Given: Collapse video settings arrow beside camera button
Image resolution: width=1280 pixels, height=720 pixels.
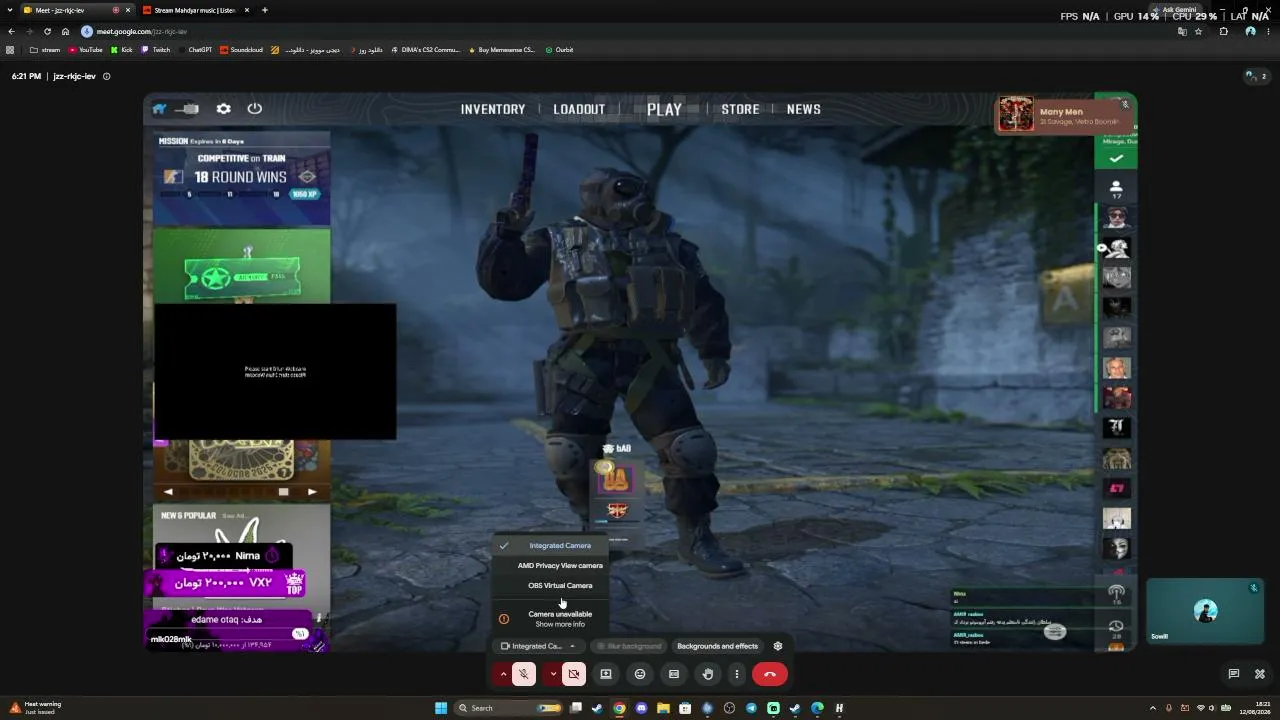Looking at the screenshot, I should click(x=553, y=674).
